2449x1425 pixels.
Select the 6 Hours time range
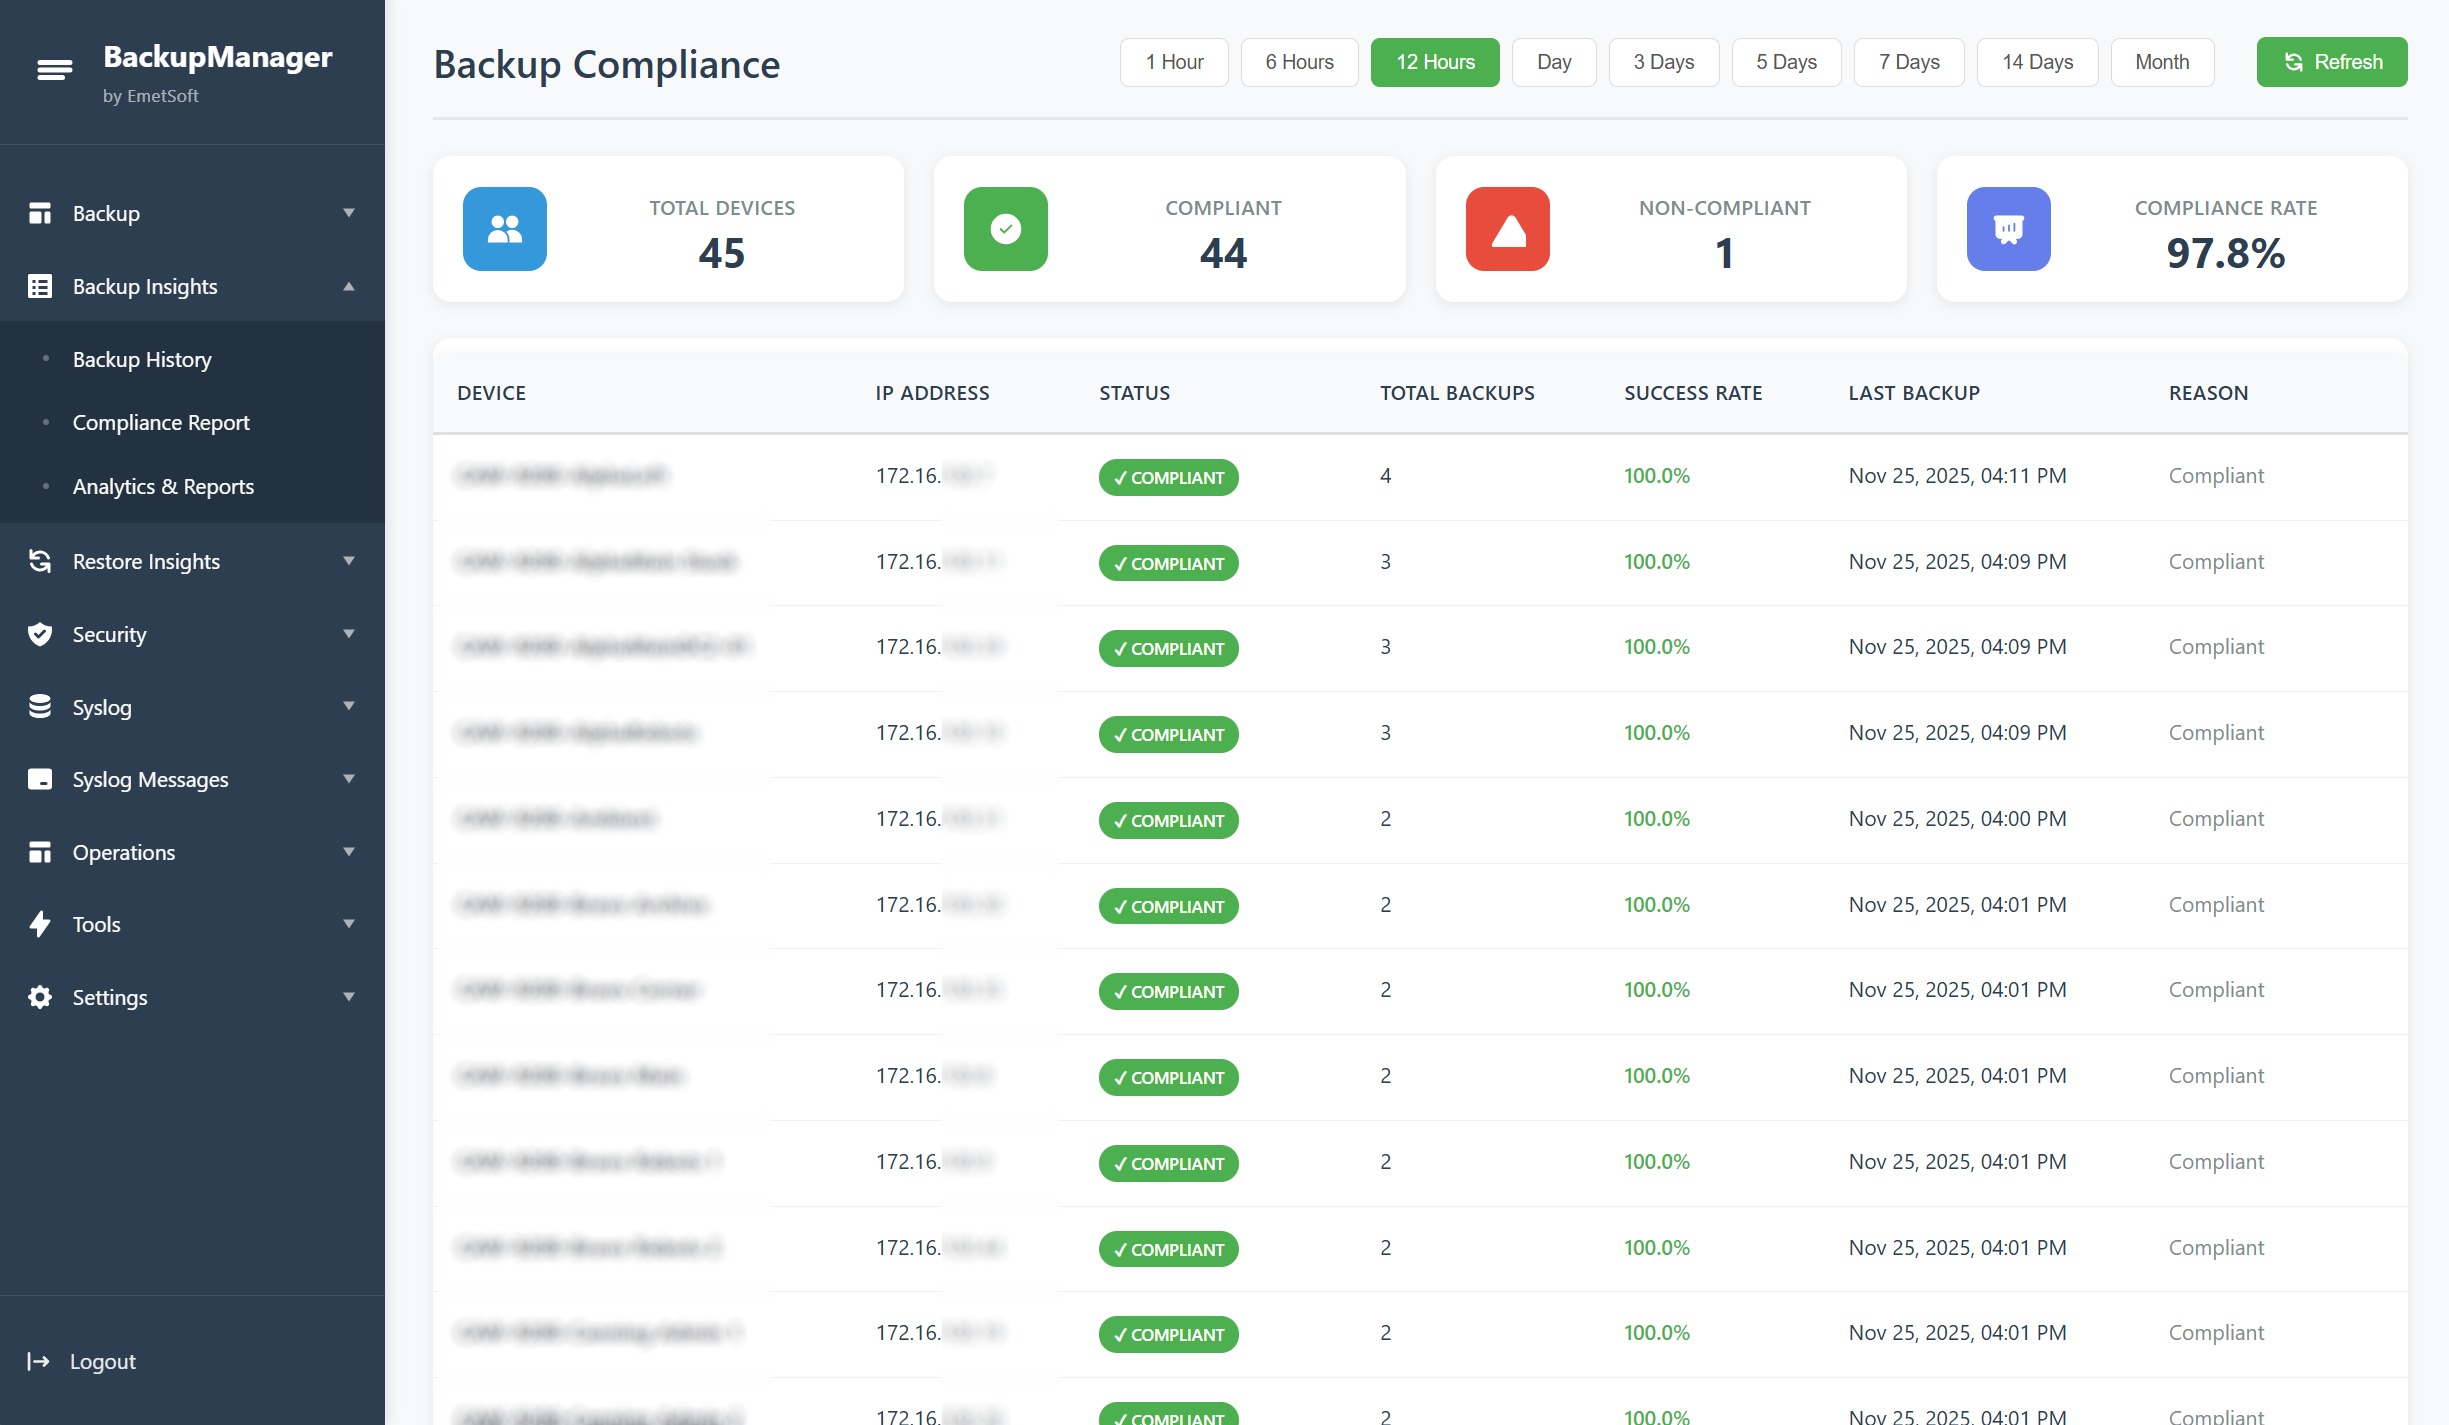tap(1299, 62)
